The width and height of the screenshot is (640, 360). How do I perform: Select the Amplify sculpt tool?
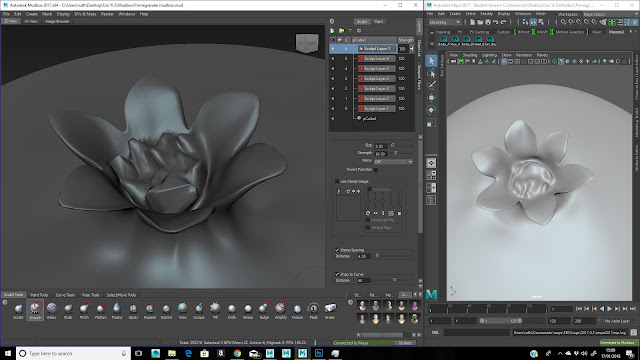click(x=281, y=311)
